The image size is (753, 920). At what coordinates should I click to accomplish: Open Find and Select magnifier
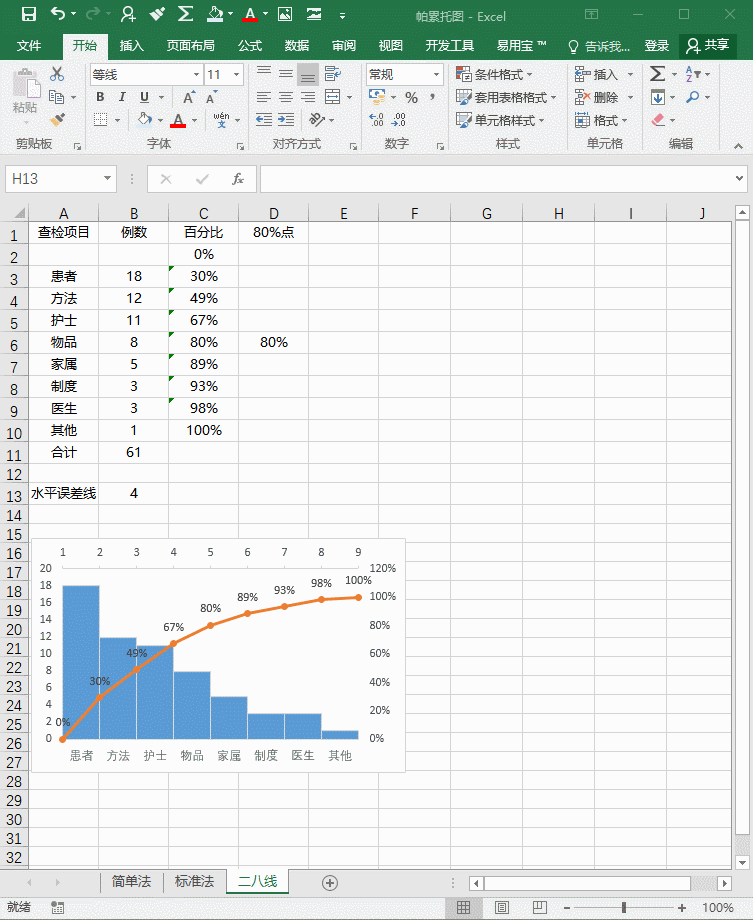tap(693, 97)
